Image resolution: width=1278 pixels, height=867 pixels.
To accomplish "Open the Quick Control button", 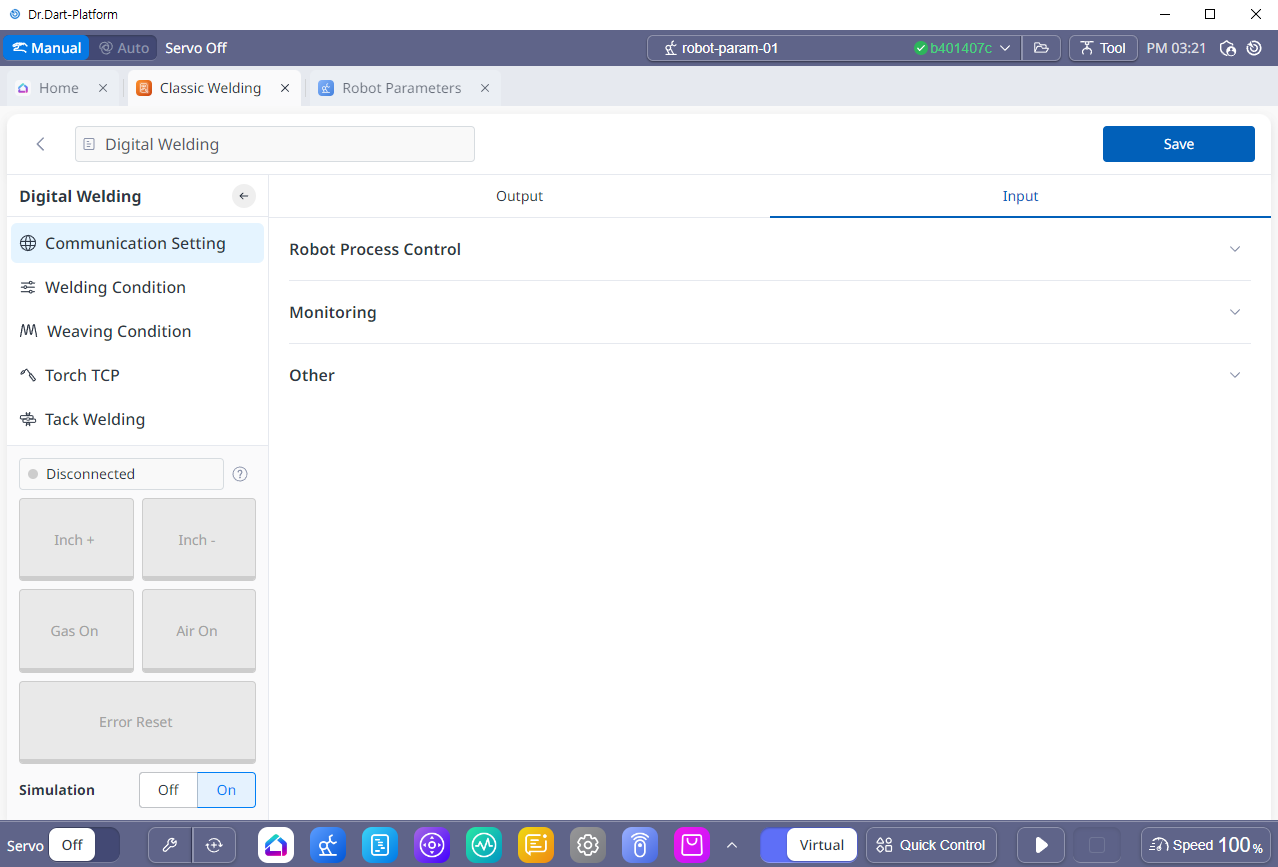I will coord(931,845).
